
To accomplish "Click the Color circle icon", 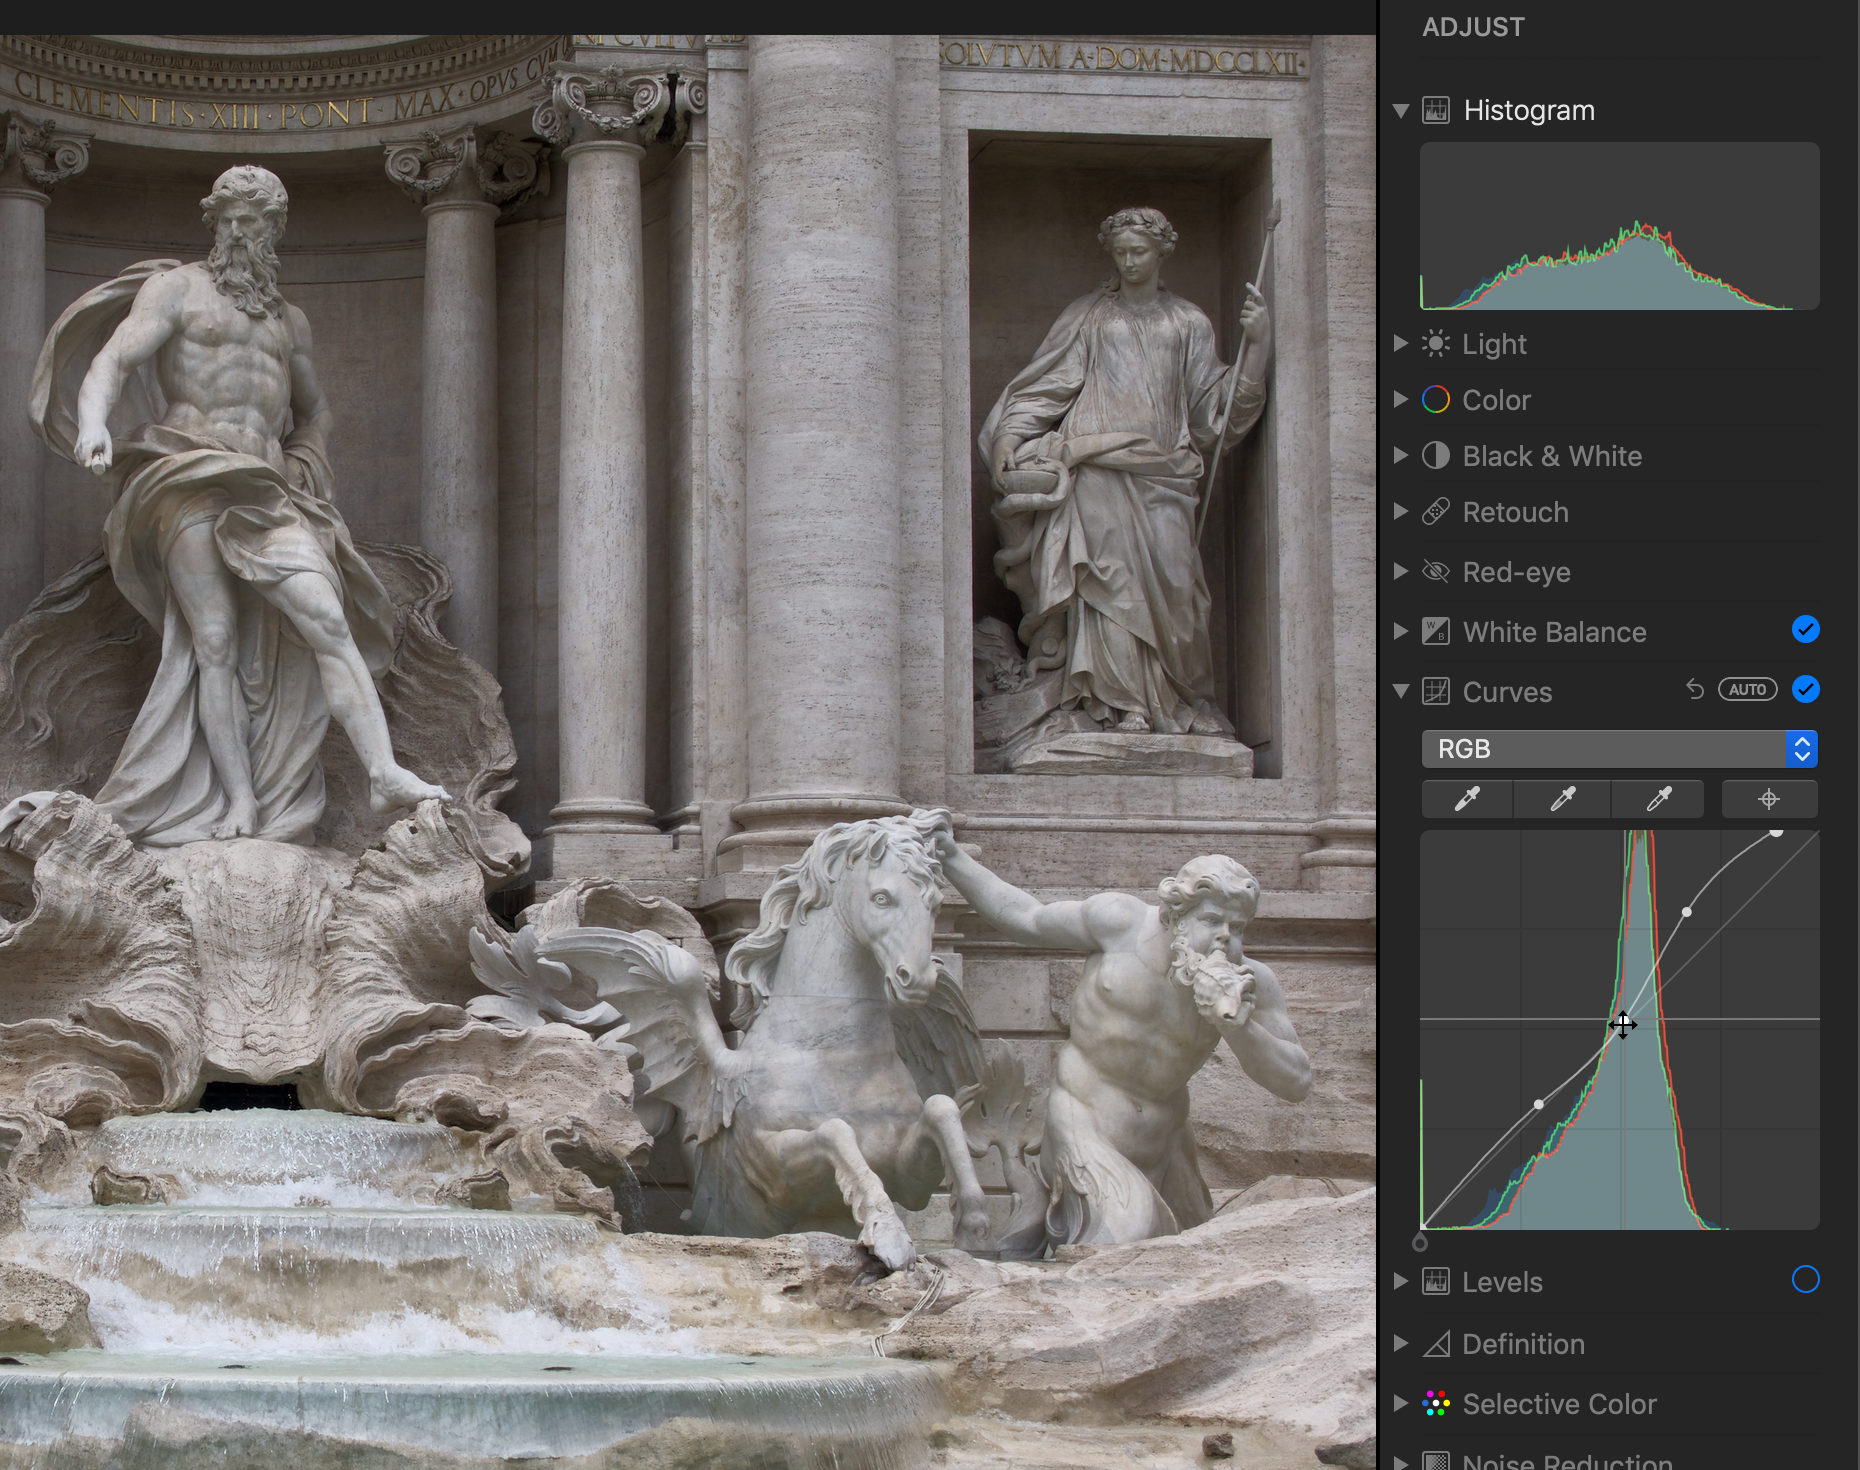I will click(1436, 400).
